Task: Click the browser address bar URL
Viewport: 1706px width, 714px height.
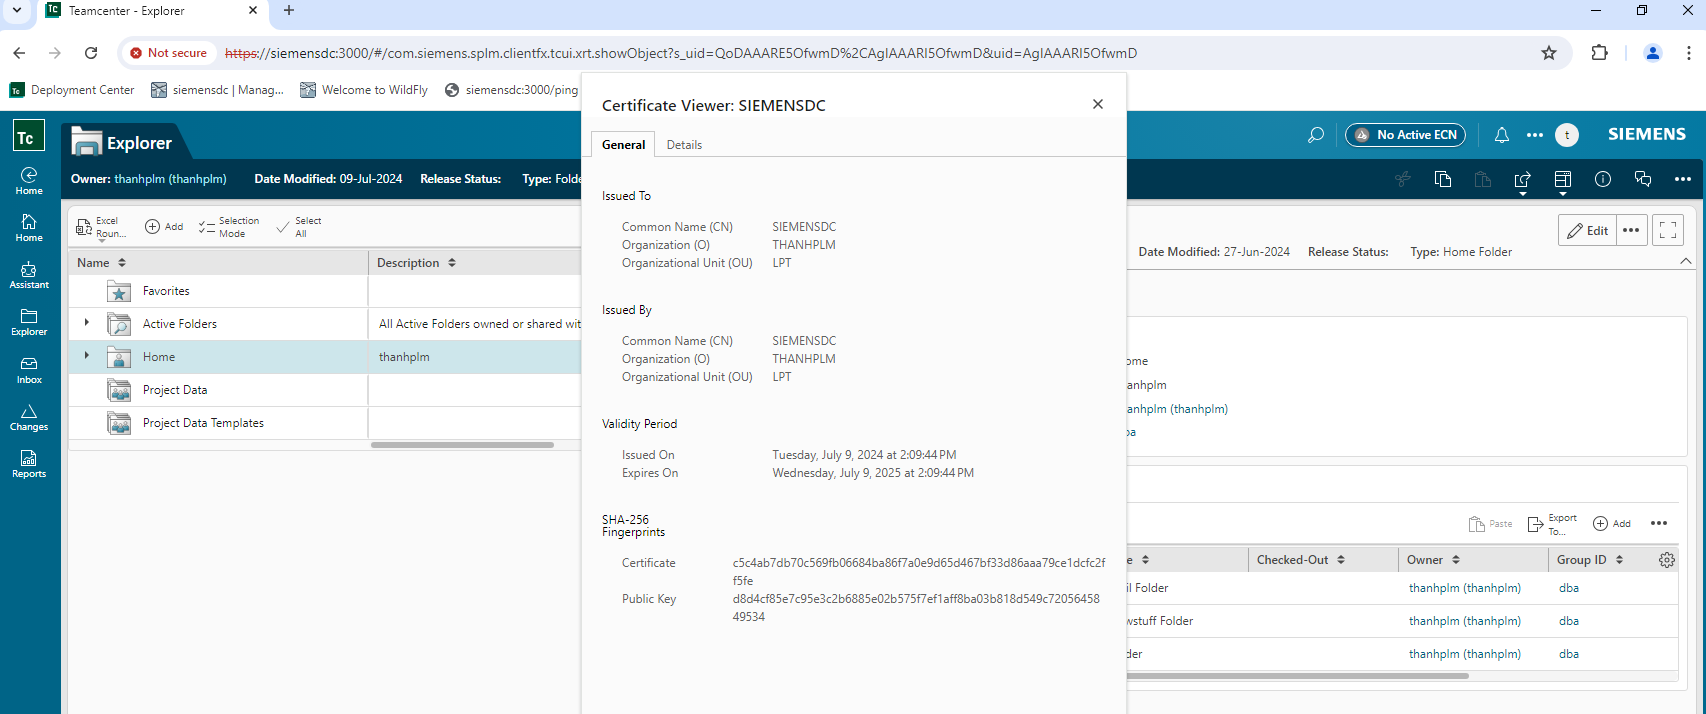Action: tap(681, 53)
